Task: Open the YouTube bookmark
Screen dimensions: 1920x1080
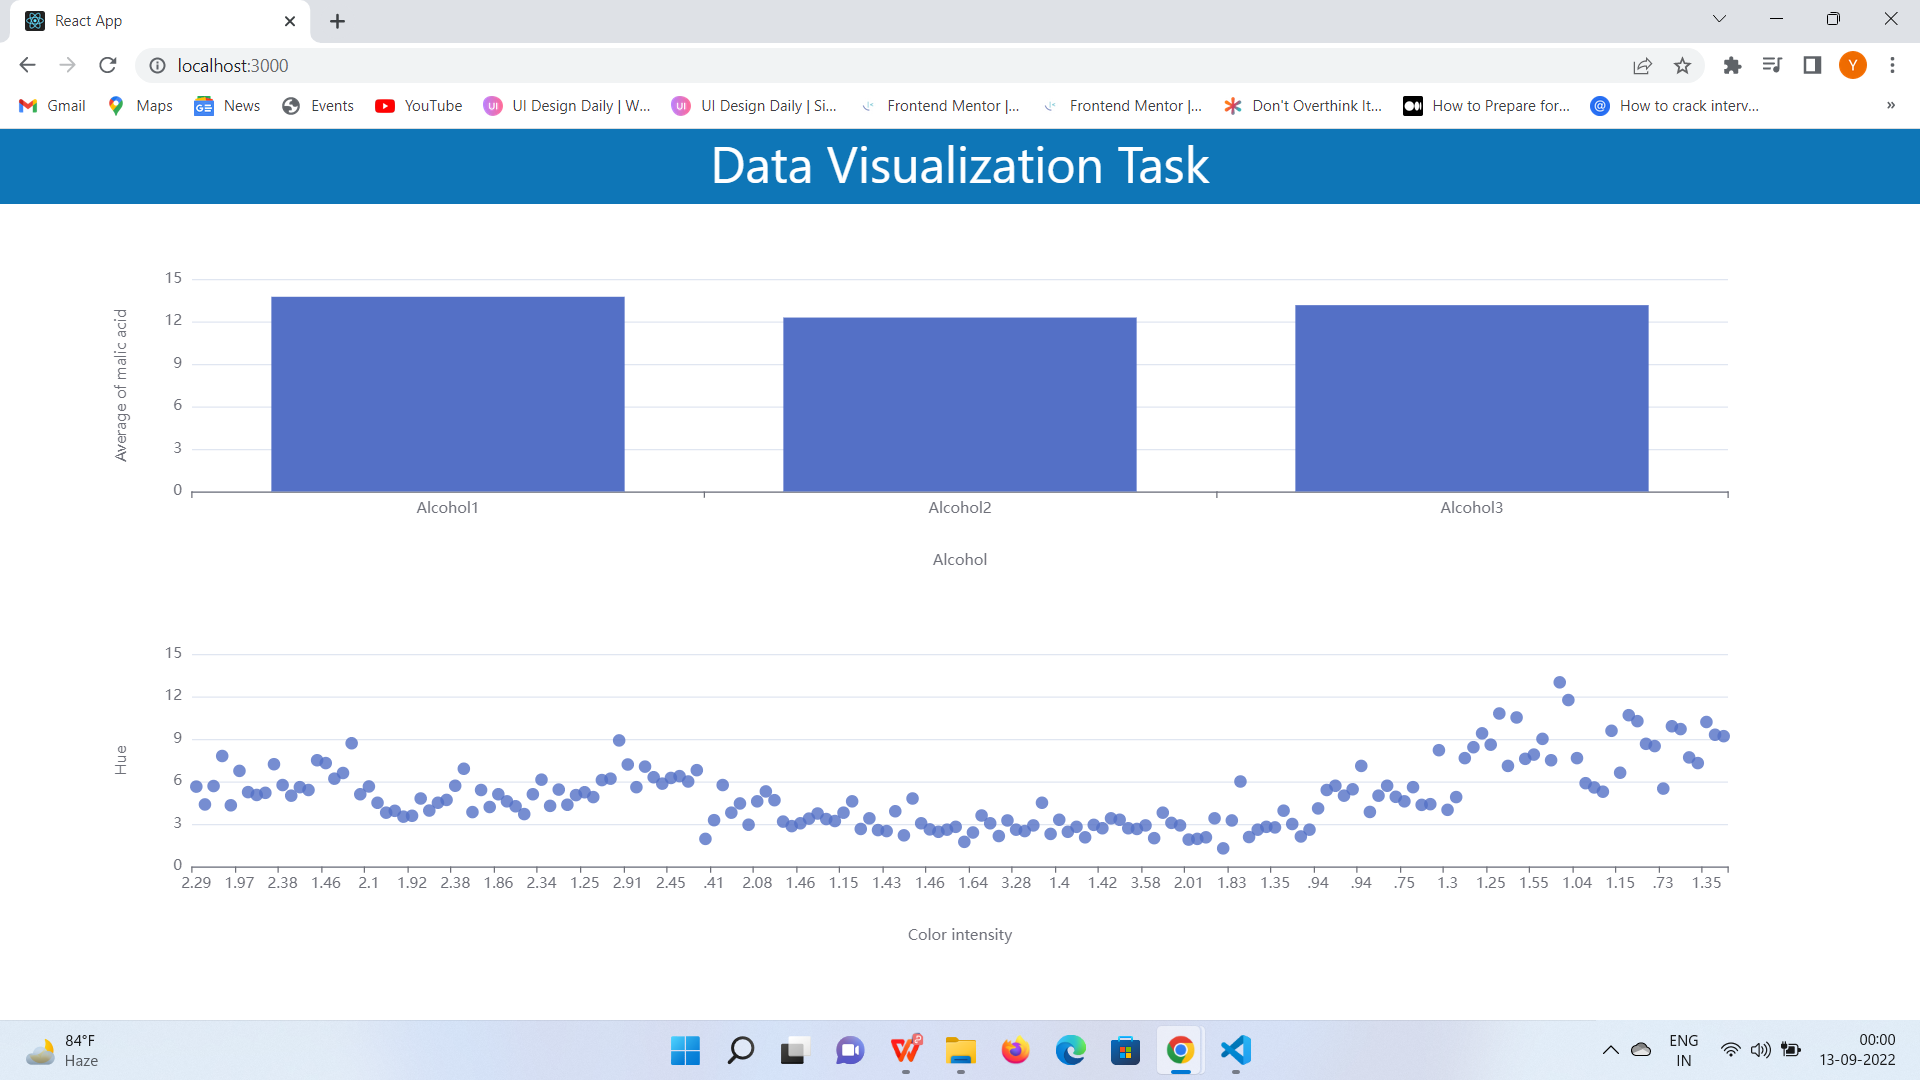Action: click(418, 105)
